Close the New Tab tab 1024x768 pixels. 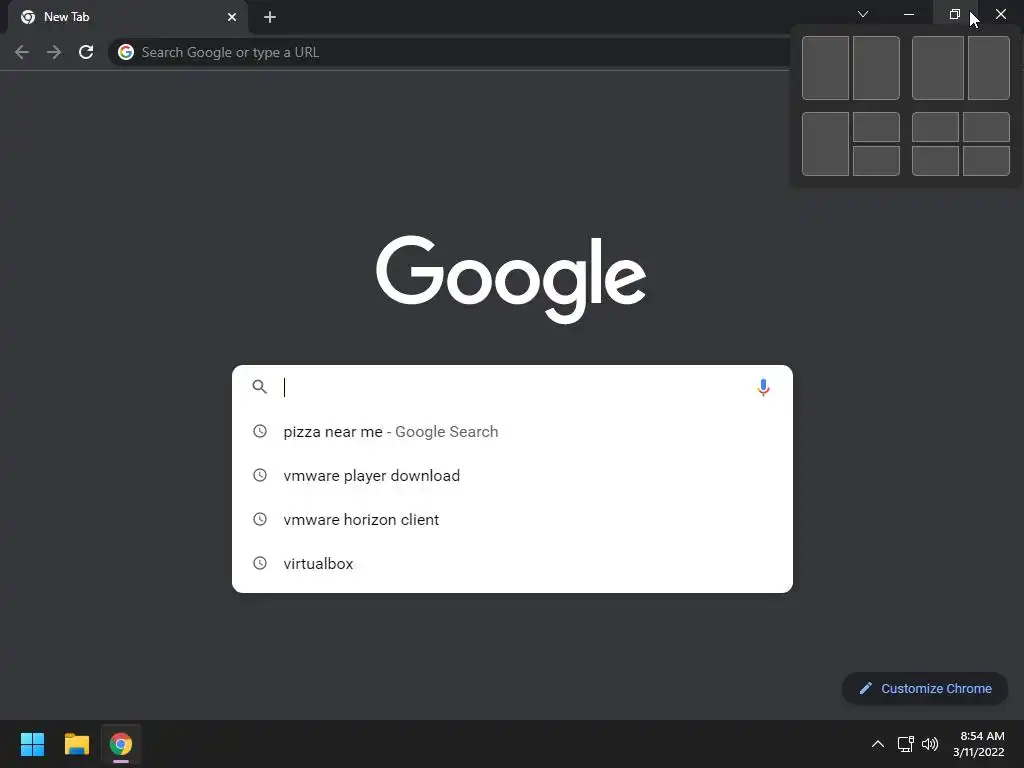[232, 17]
